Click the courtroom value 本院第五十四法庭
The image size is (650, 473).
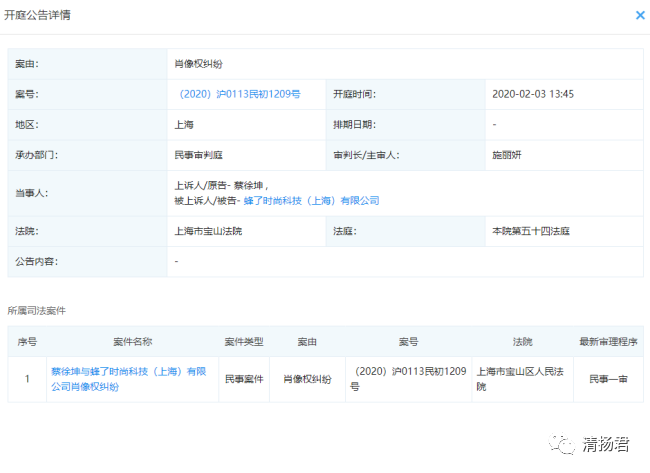point(530,231)
